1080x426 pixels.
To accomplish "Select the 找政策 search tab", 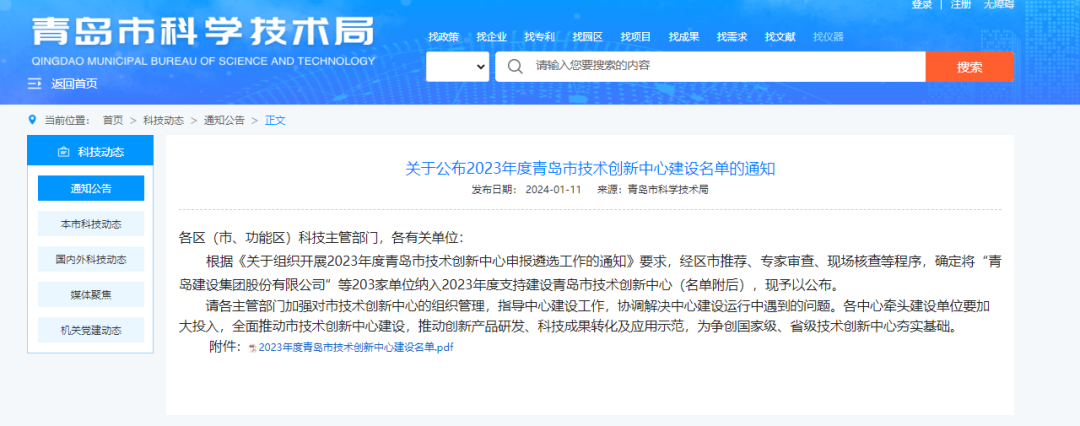I will pos(443,37).
